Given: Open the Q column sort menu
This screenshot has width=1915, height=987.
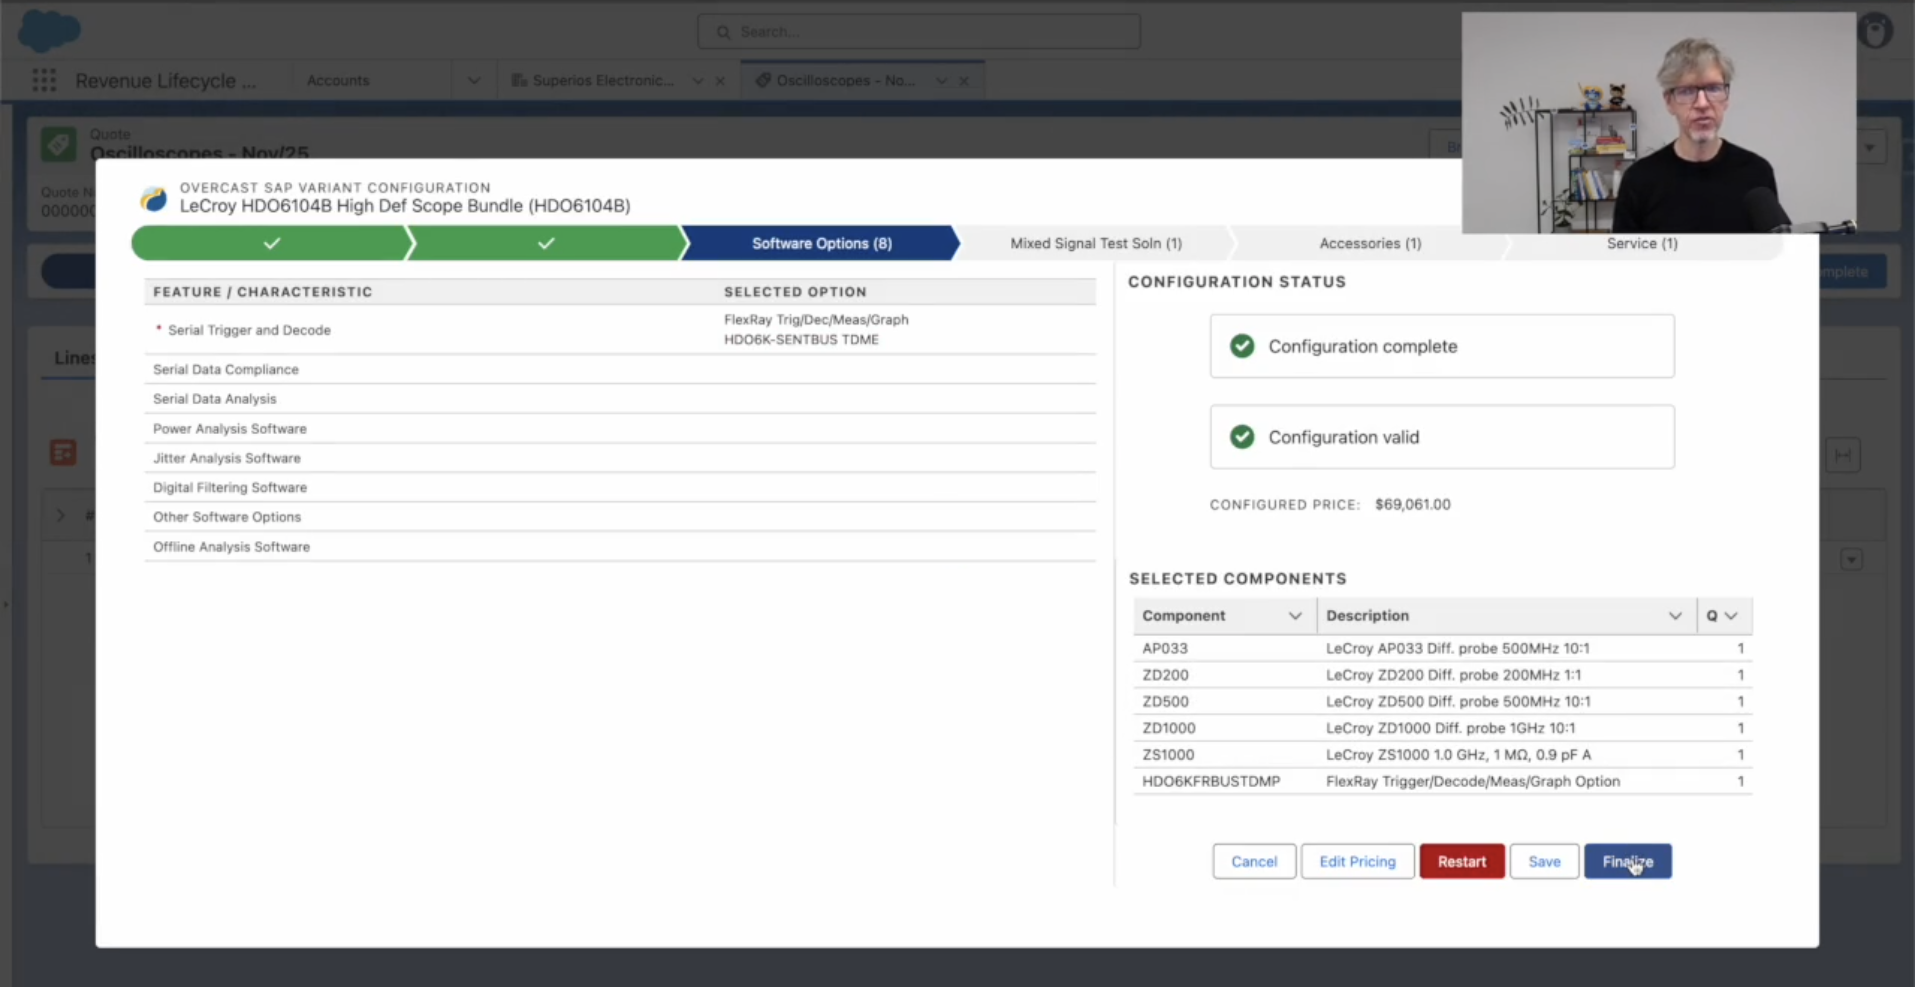Looking at the screenshot, I should pyautogui.click(x=1732, y=616).
